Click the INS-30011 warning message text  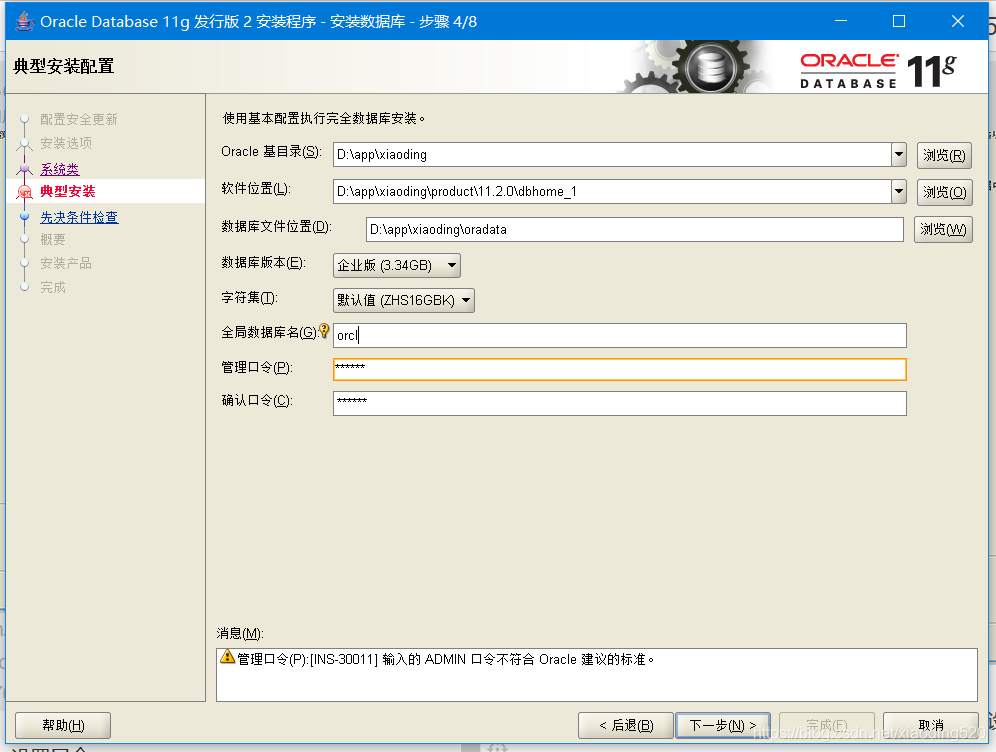coord(446,659)
